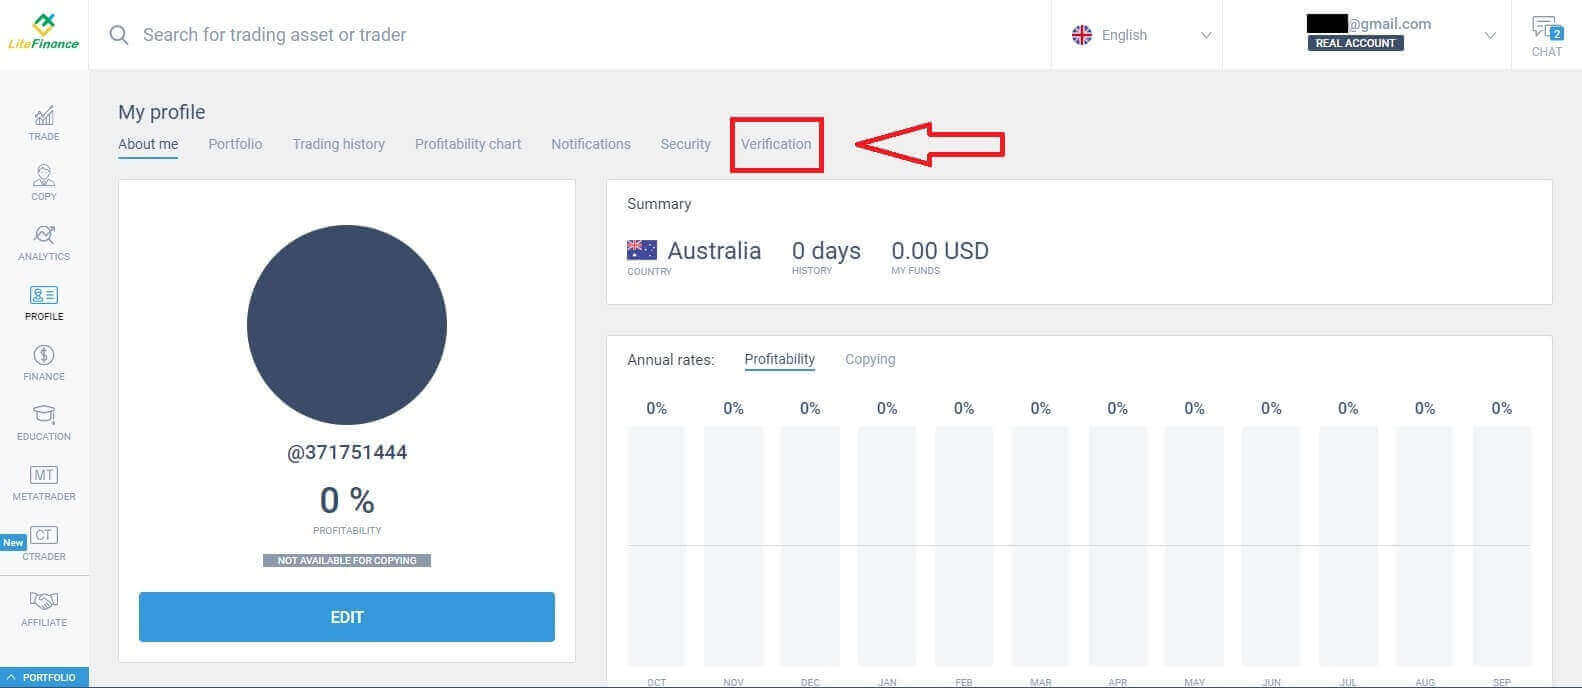
Task: Click the LiteFinance logo
Action: pos(44,33)
